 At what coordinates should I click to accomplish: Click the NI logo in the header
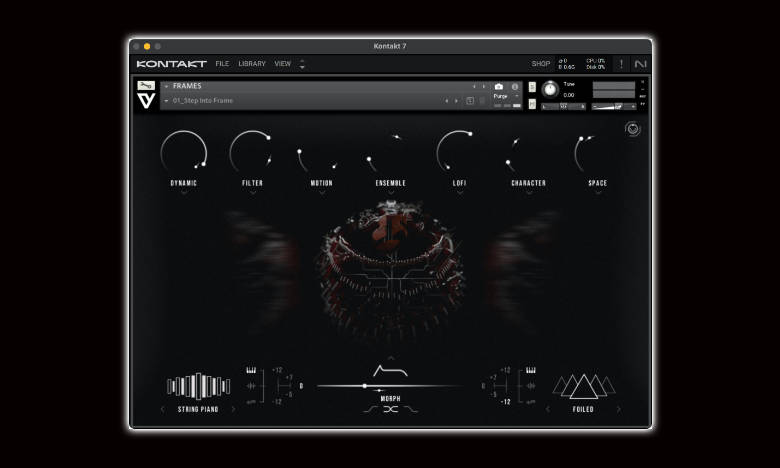[x=641, y=64]
